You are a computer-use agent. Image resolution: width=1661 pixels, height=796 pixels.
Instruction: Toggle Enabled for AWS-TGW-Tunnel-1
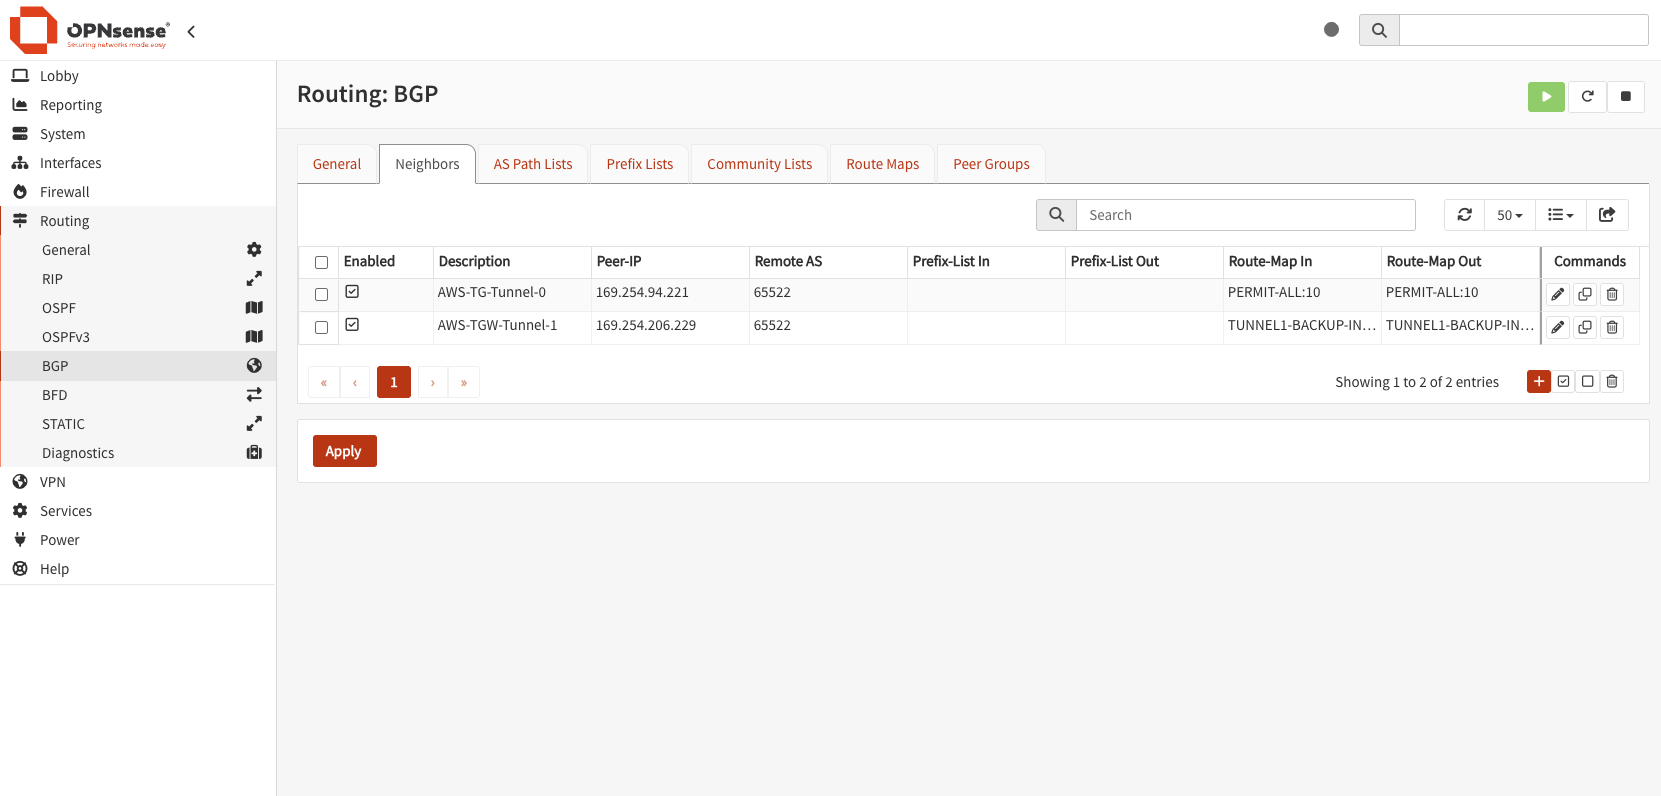(x=352, y=325)
